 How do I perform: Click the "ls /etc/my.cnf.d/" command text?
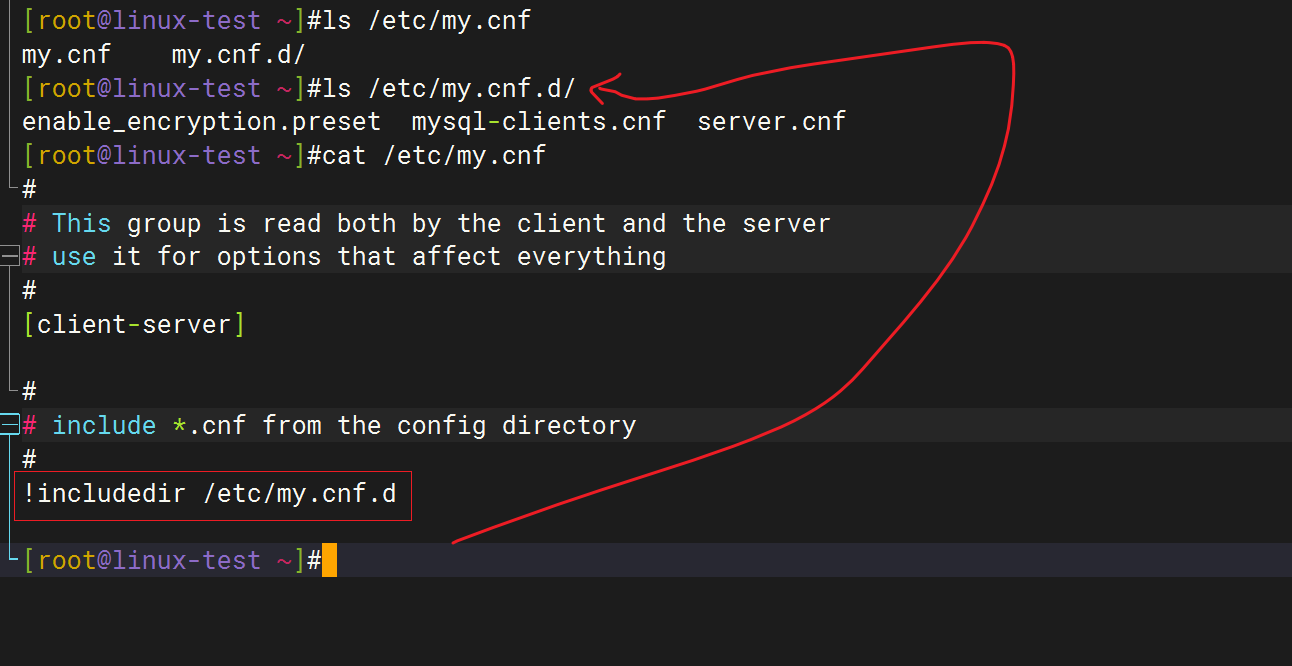coord(441,88)
